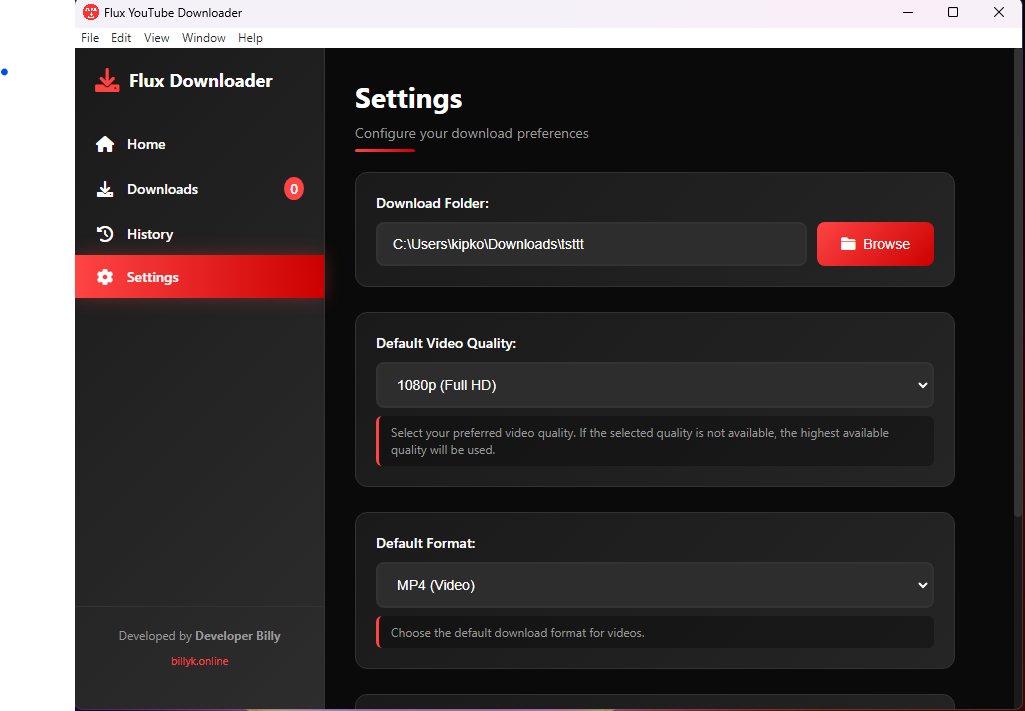1025x711 pixels.
Task: Open the Default Video Quality dropdown
Action: (x=654, y=385)
